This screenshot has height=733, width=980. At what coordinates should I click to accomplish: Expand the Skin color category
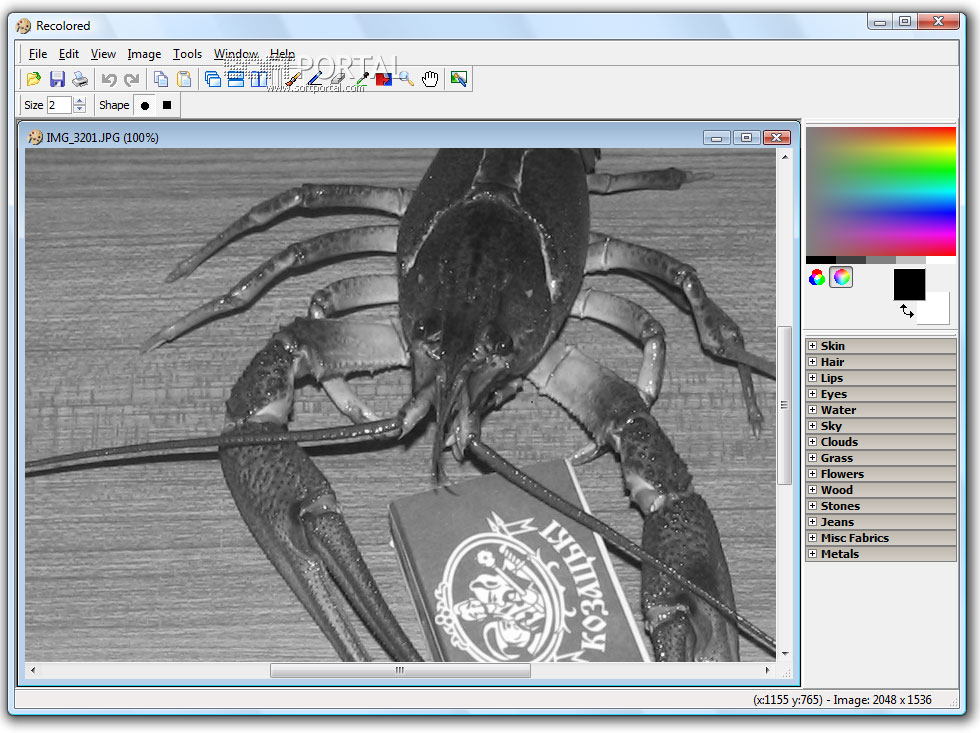point(812,346)
